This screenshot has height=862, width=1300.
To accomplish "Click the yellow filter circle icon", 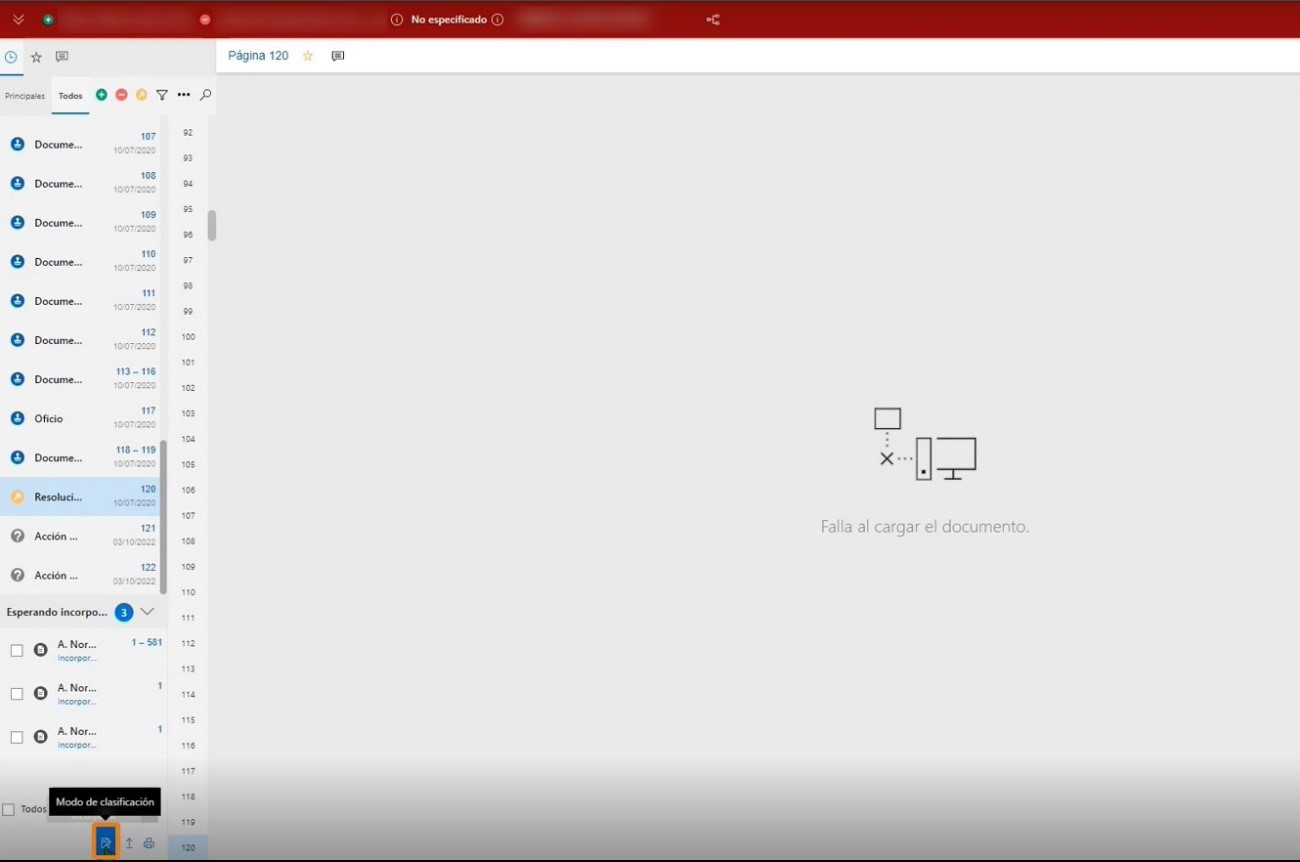I will coord(141,95).
